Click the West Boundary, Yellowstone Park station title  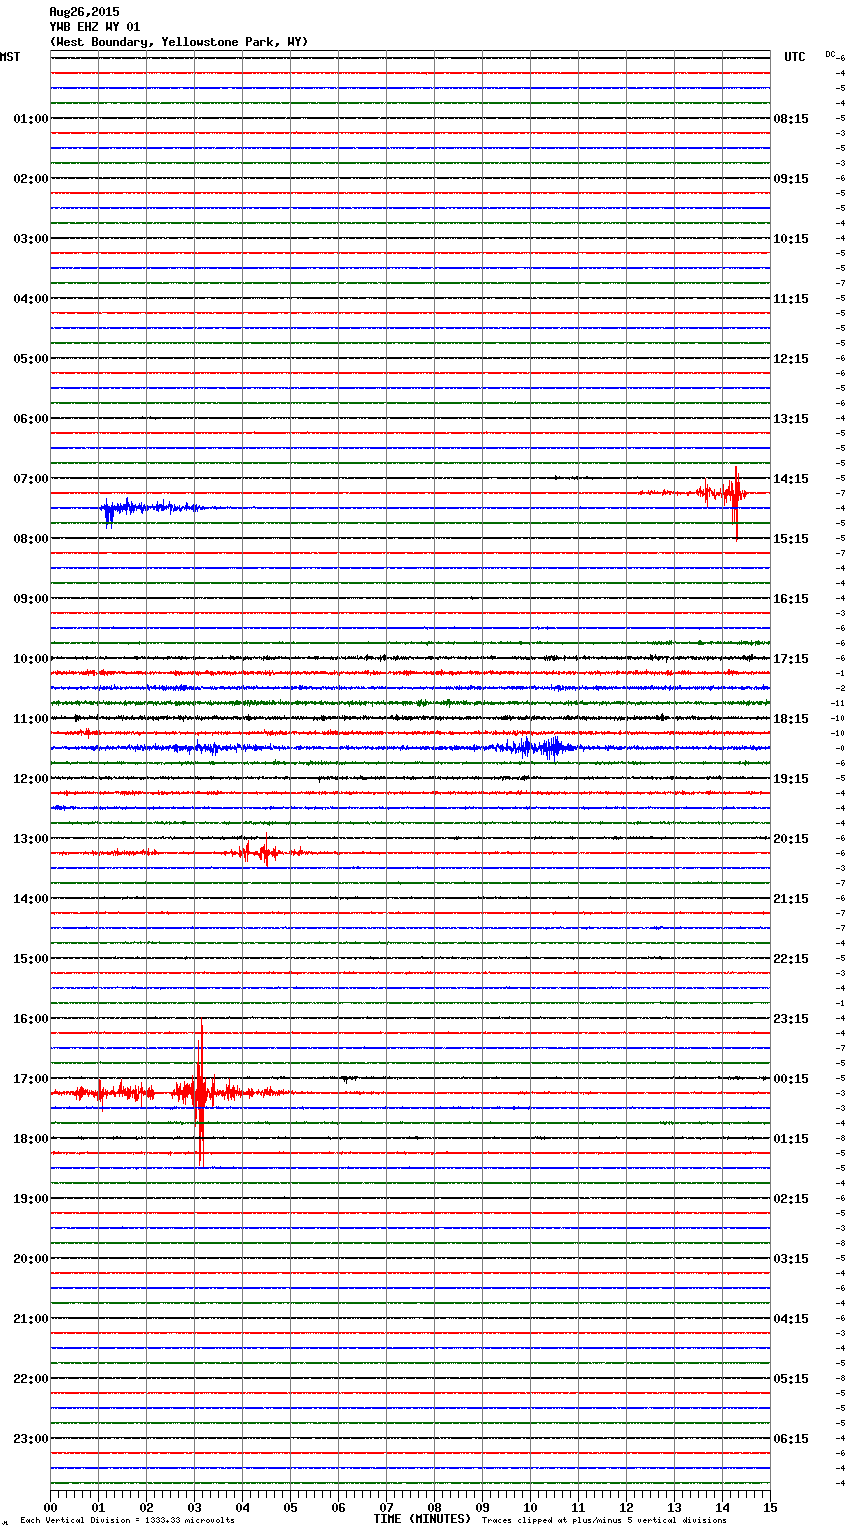pos(179,42)
